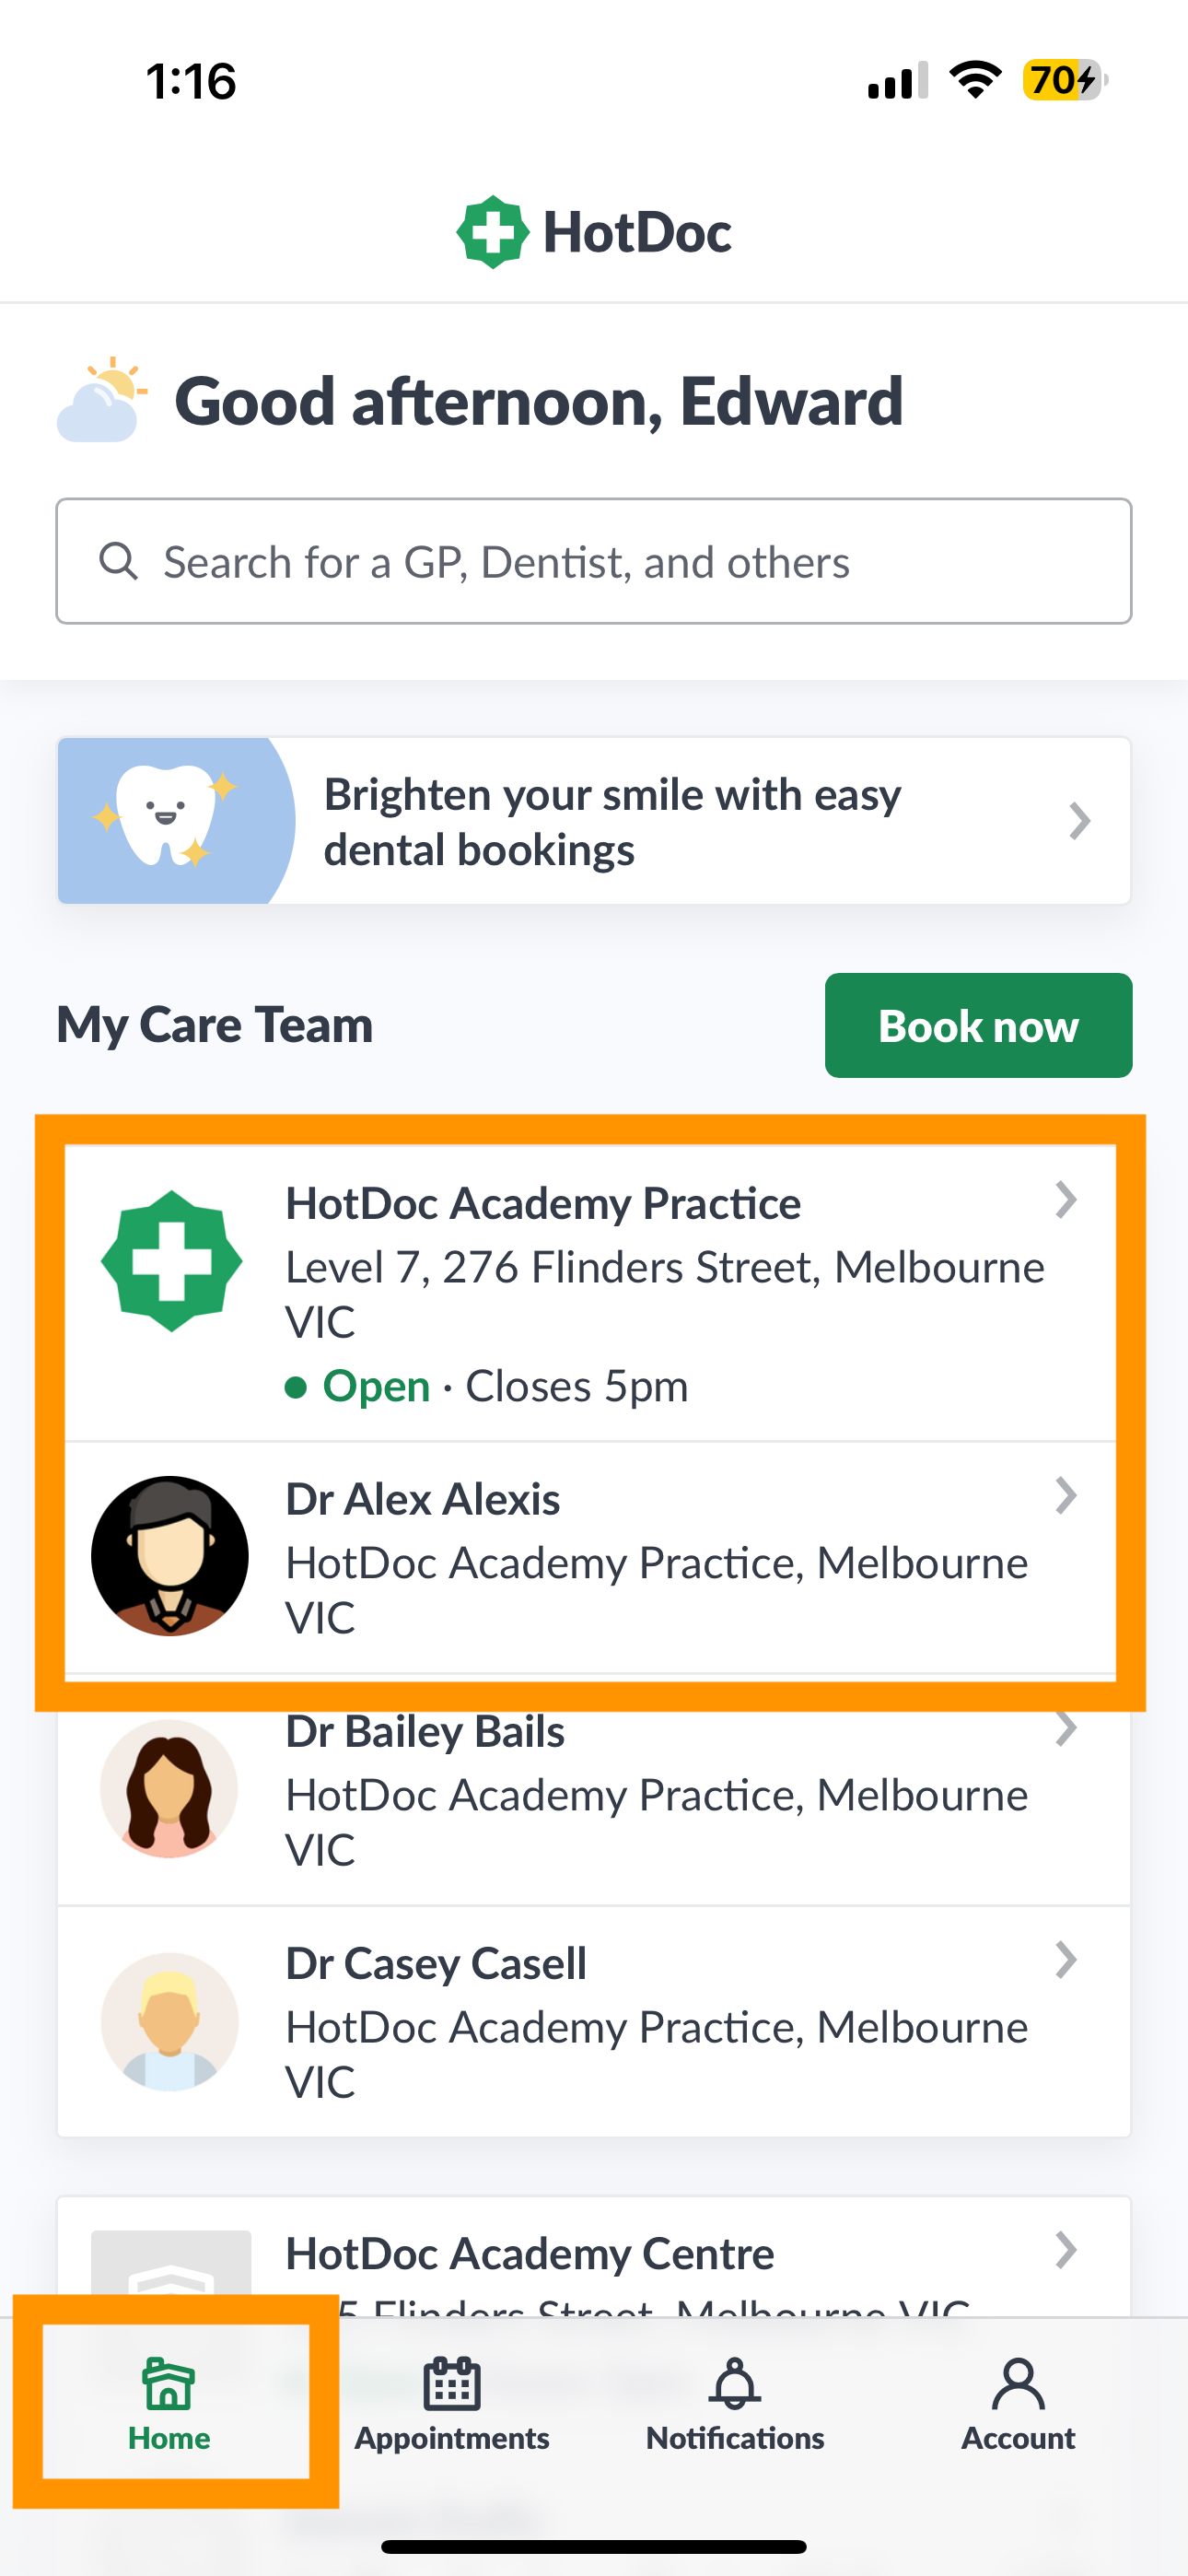The height and width of the screenshot is (2576, 1188).
Task: Open the Appointments calendar icon
Action: [x=452, y=2384]
